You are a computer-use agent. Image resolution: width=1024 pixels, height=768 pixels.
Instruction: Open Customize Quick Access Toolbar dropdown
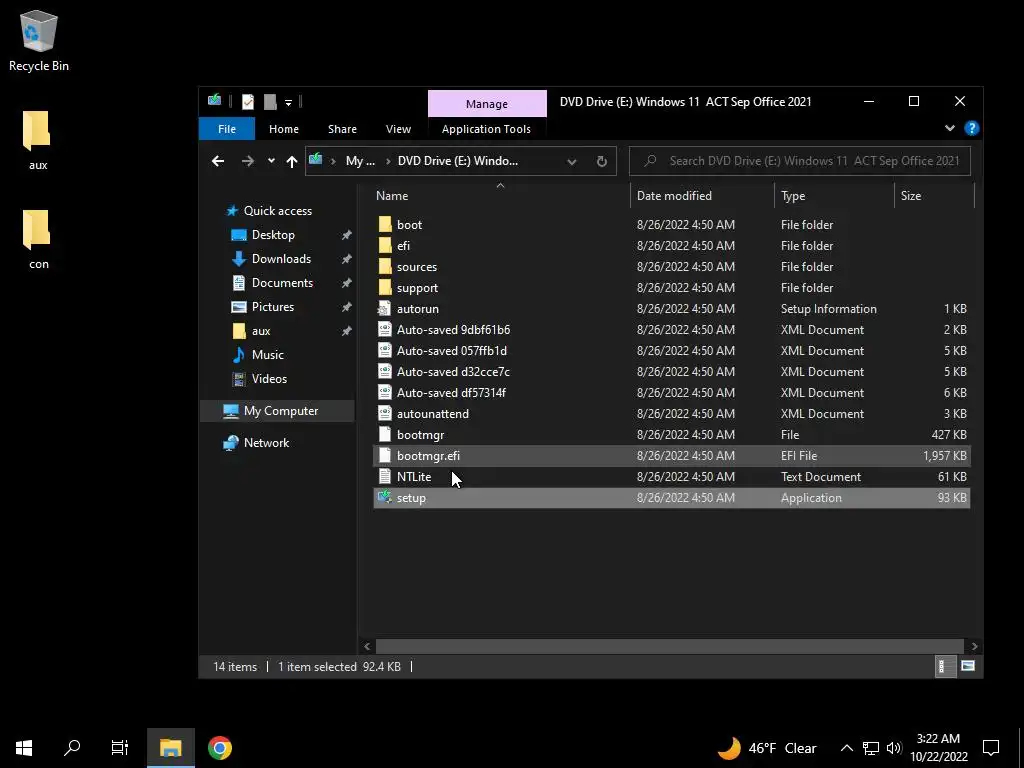tap(288, 102)
